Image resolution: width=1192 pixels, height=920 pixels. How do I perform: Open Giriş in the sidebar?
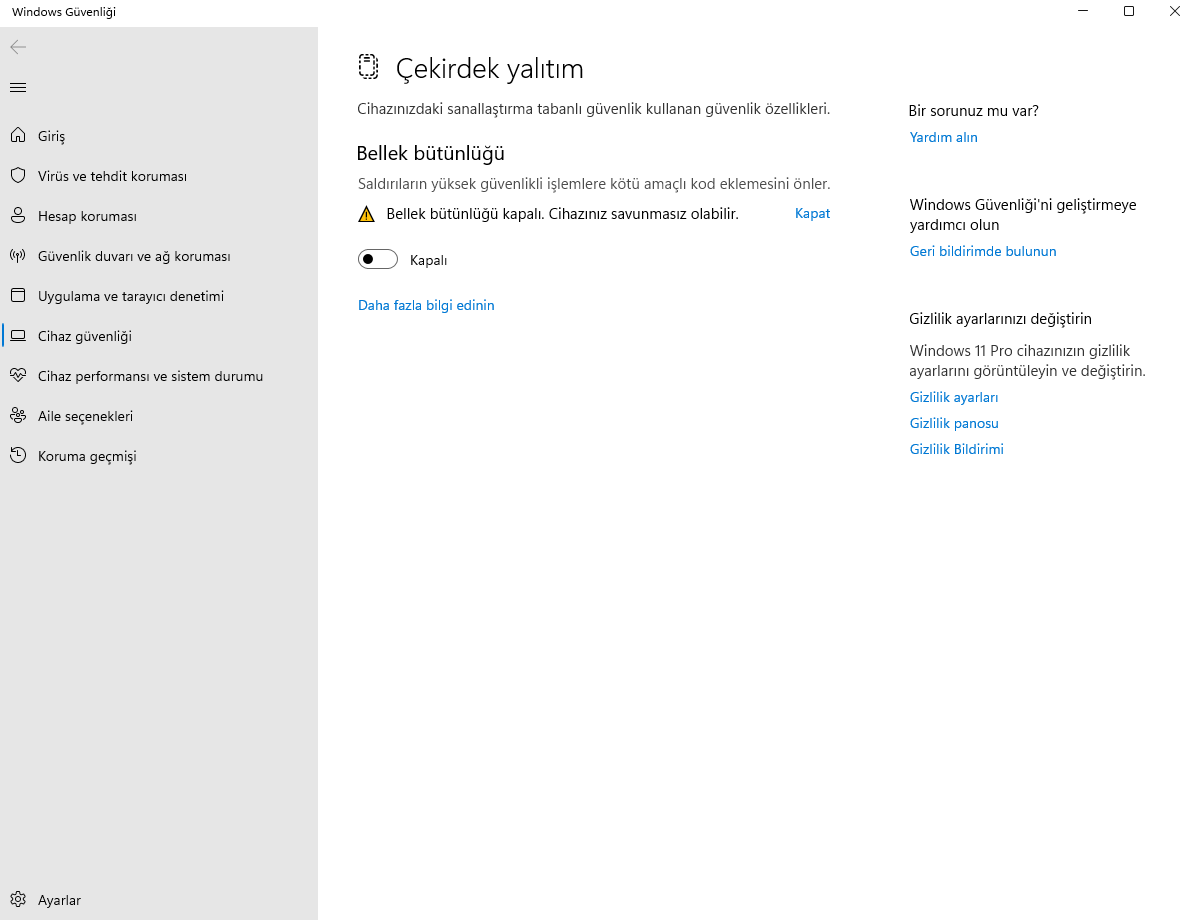[159, 136]
